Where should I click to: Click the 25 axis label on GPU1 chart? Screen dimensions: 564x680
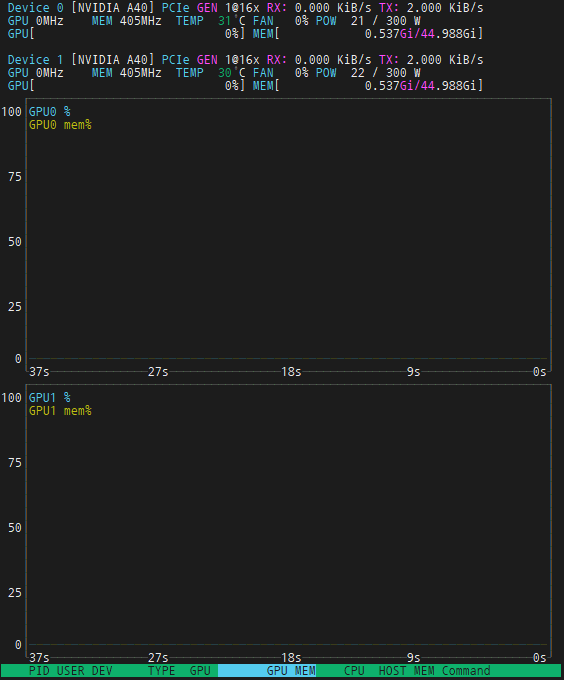(15, 593)
